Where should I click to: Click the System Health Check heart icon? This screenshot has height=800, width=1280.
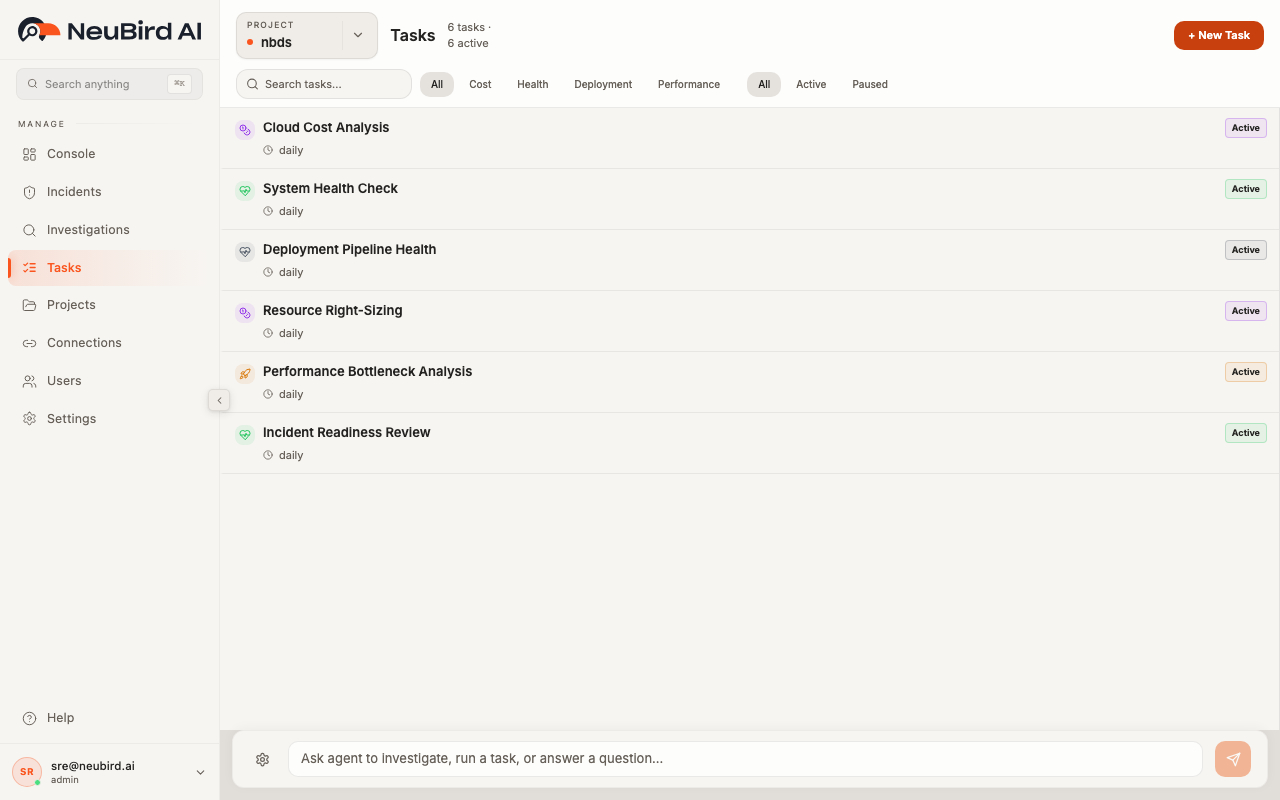tap(245, 190)
